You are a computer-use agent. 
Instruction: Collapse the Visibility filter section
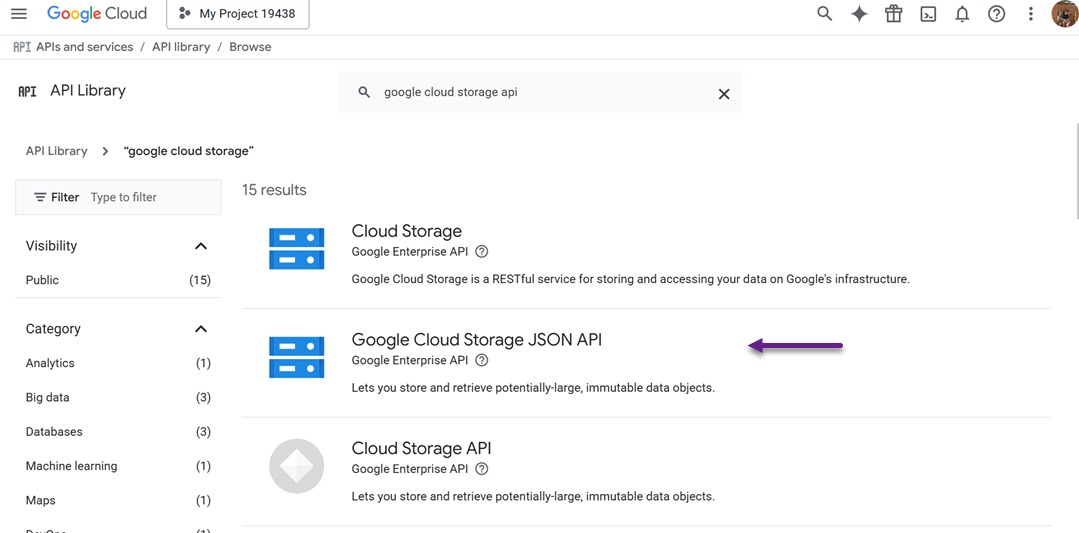201,246
